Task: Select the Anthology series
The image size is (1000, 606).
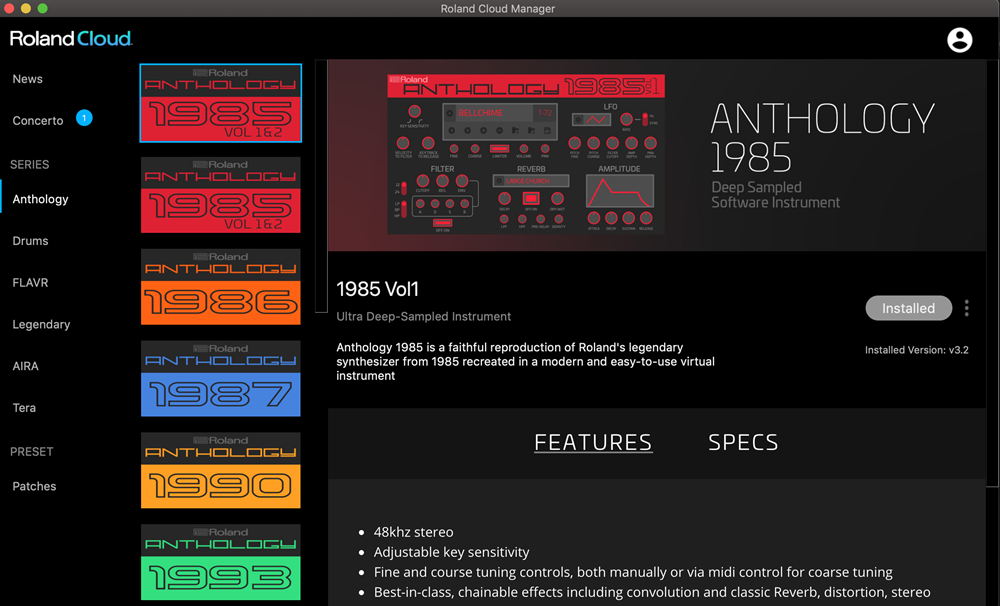Action: [40, 199]
